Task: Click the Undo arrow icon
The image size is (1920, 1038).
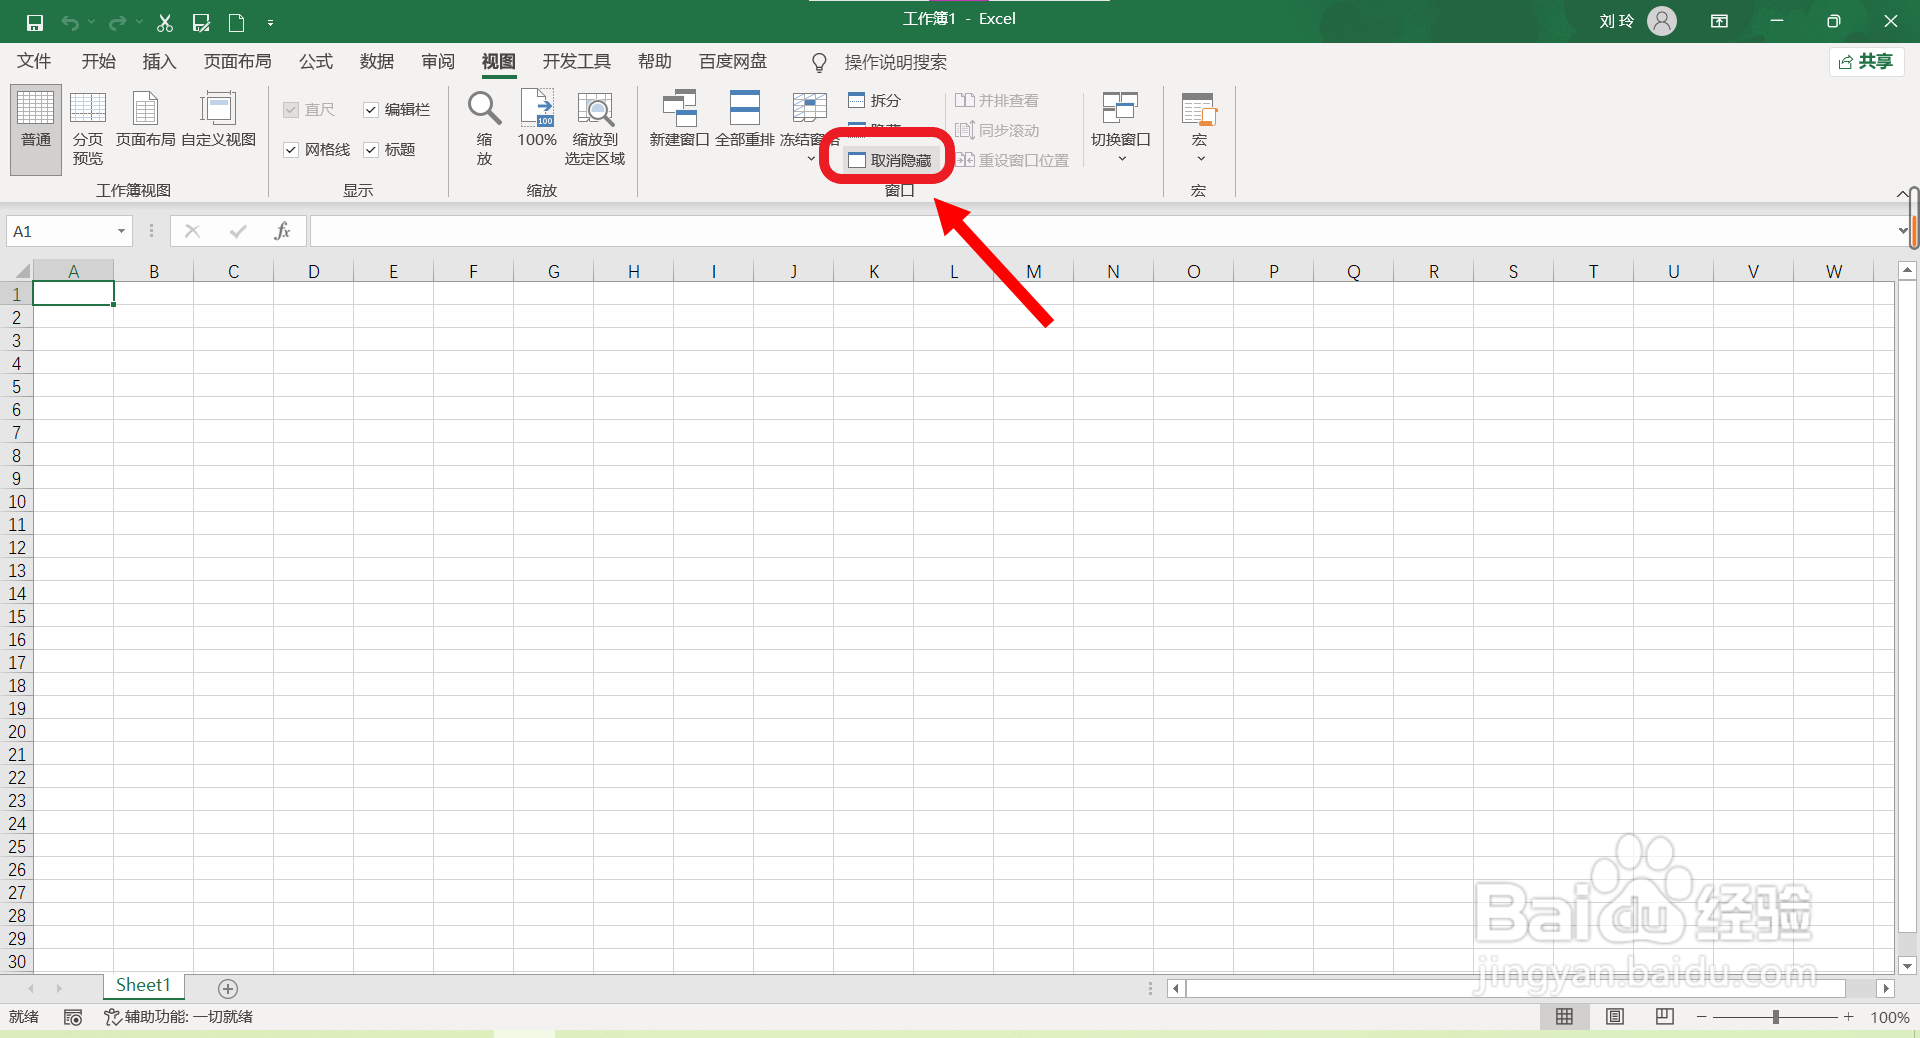Action: click(x=70, y=22)
